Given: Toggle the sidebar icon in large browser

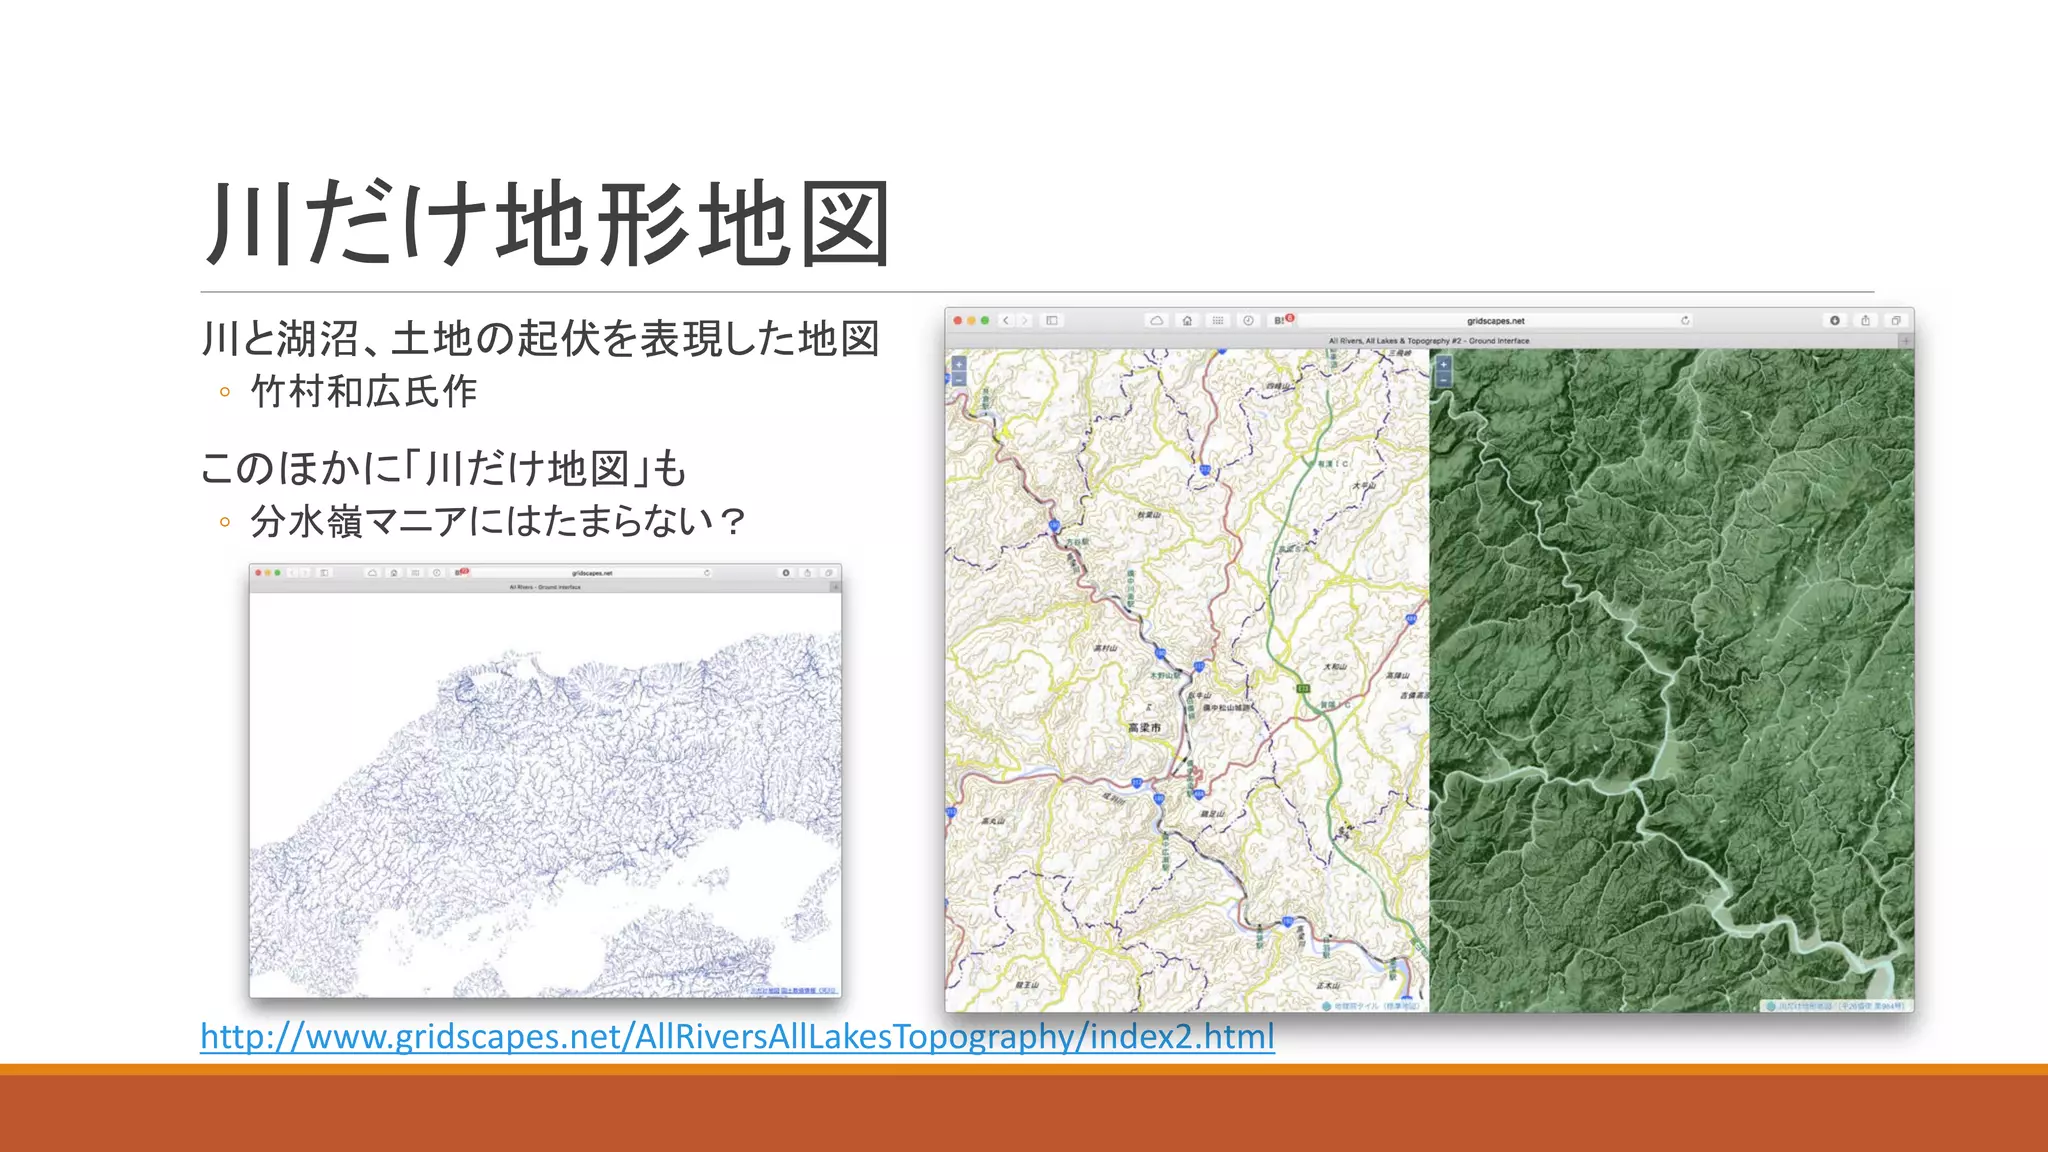Looking at the screenshot, I should [x=1052, y=321].
